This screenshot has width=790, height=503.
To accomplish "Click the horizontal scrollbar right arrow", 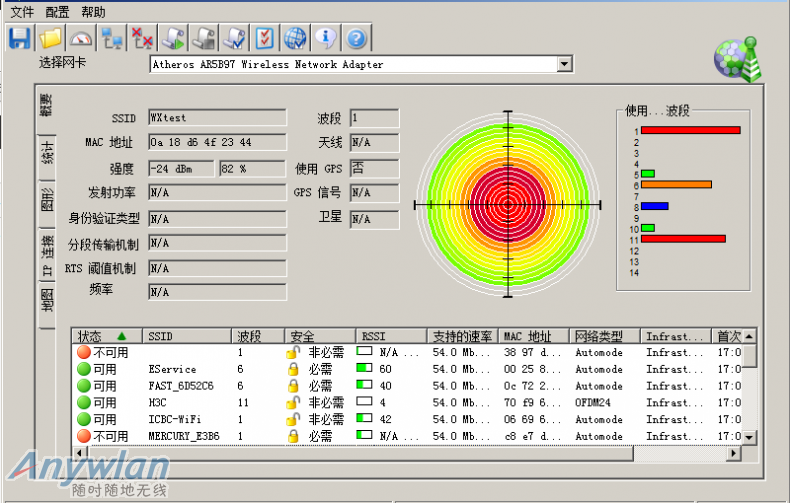I will (x=734, y=453).
